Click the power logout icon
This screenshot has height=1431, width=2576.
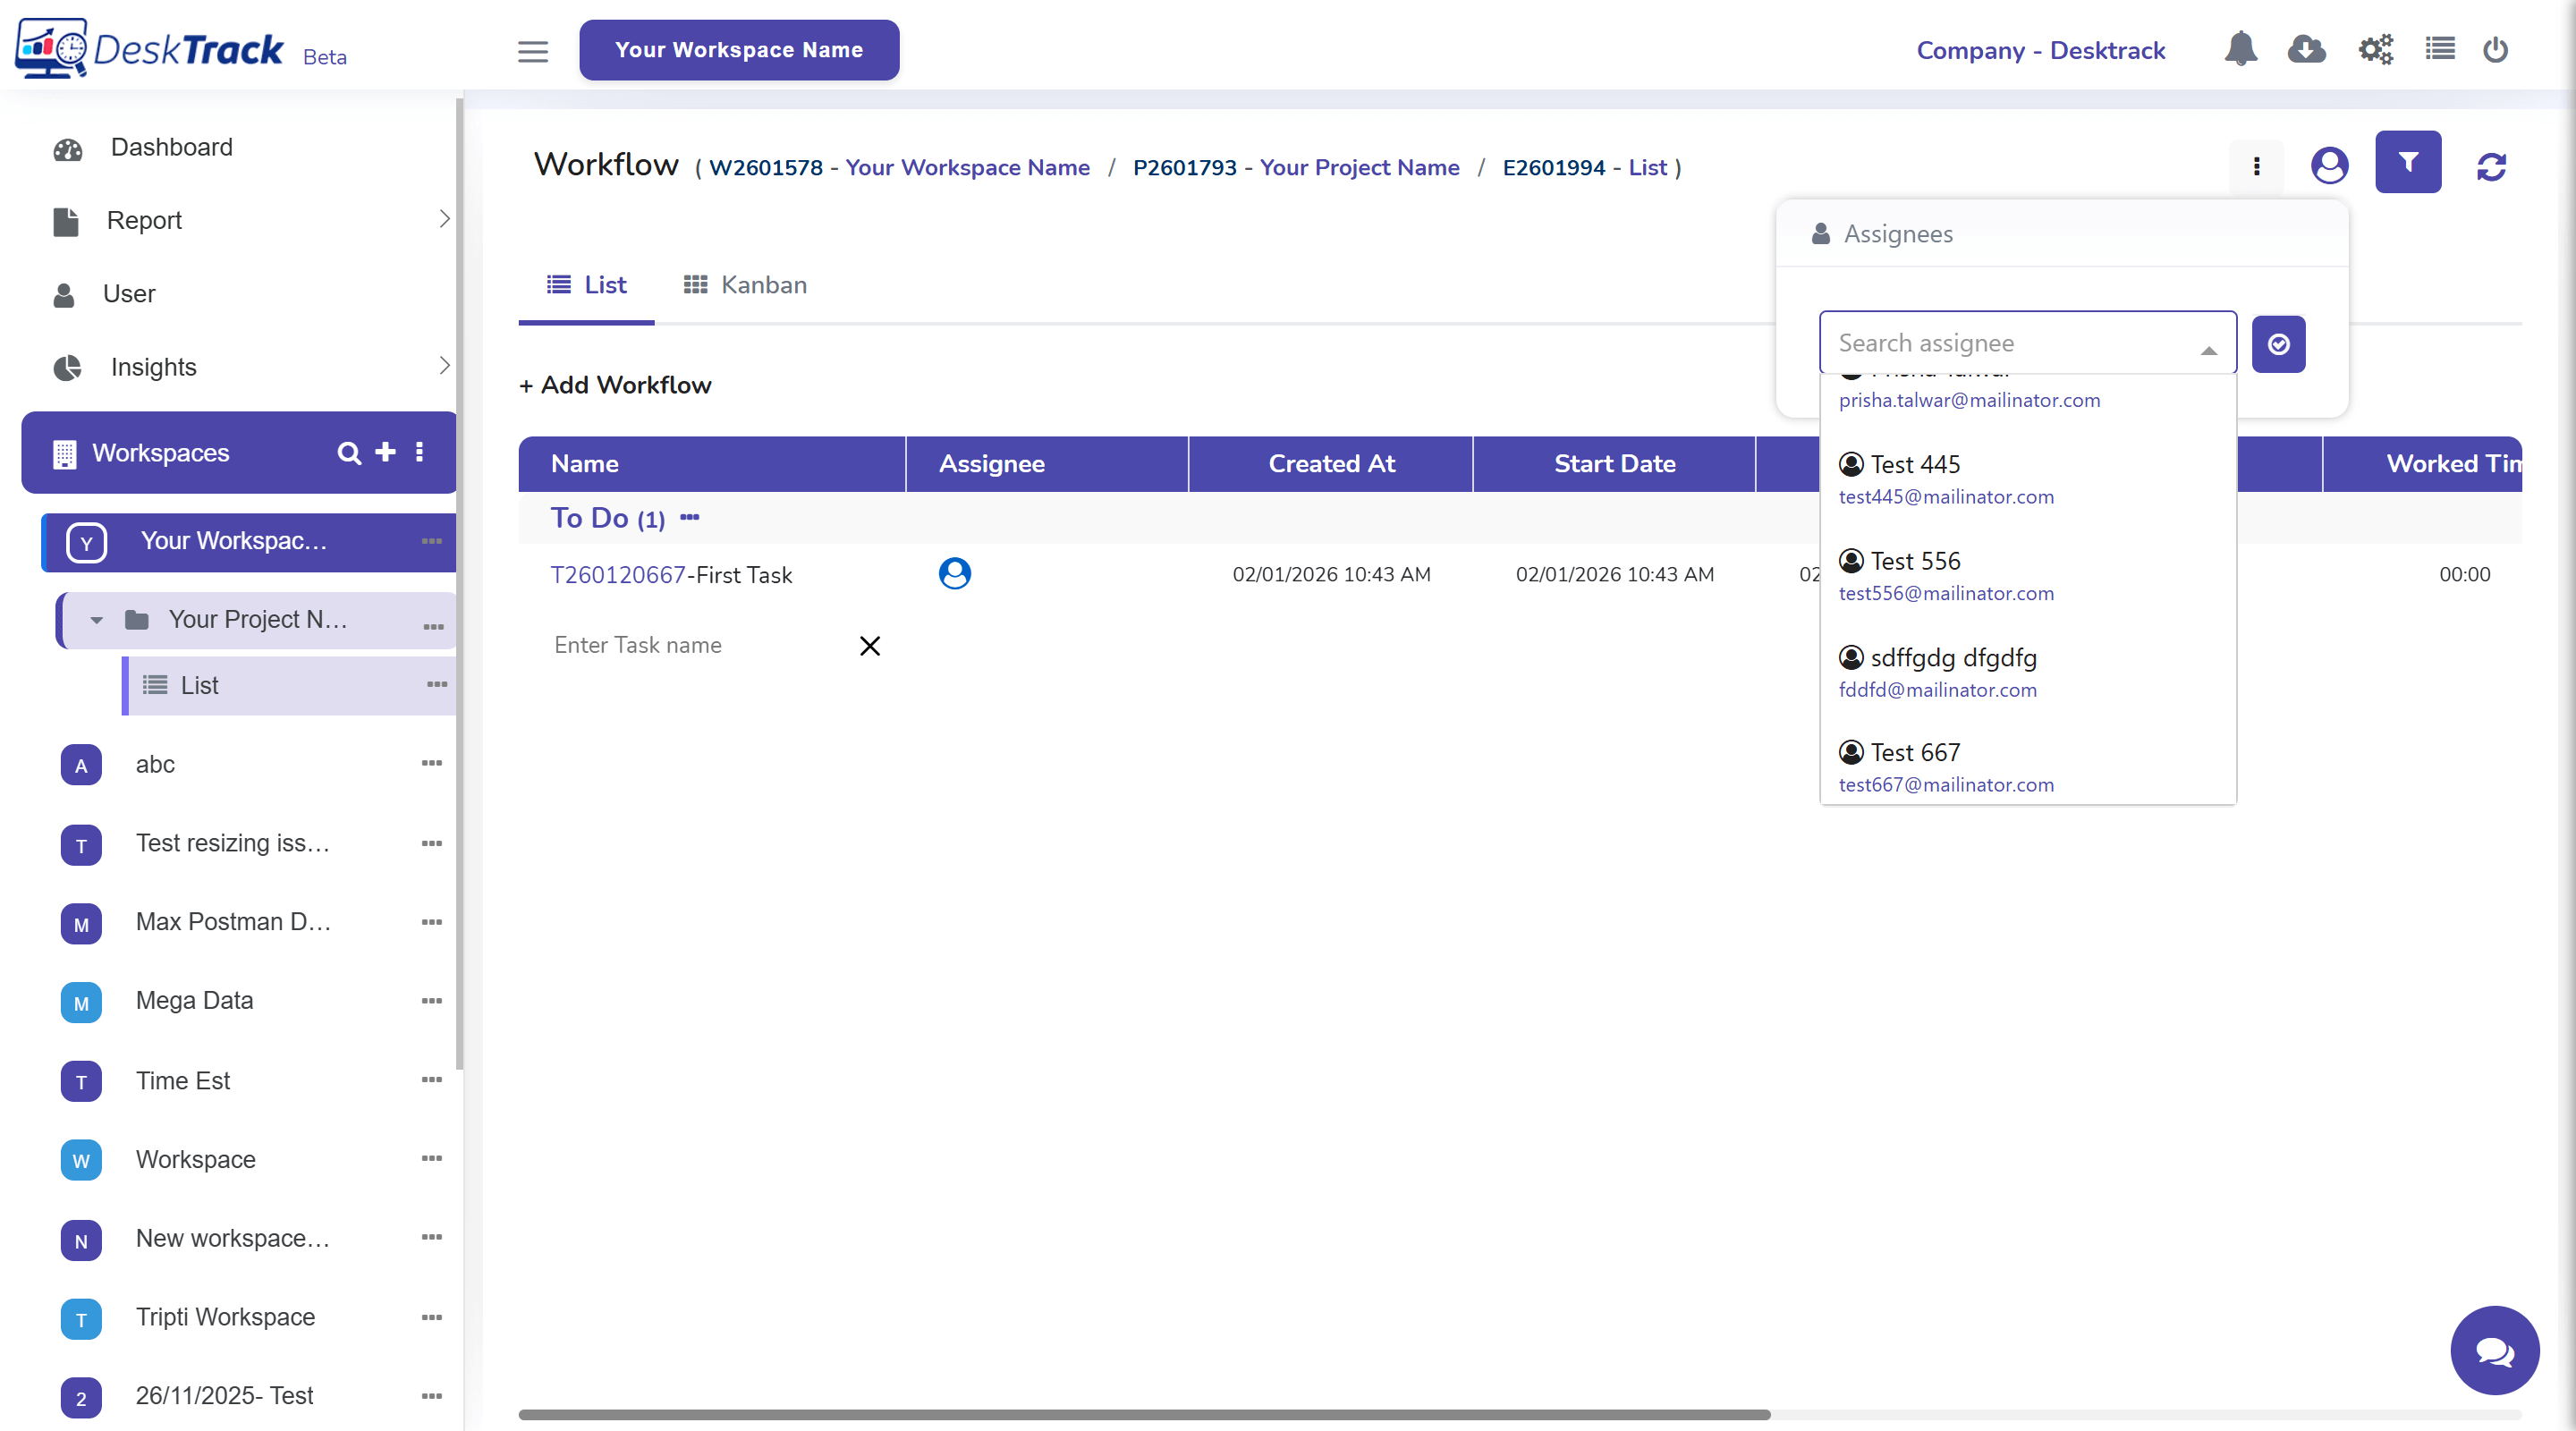(x=2495, y=49)
